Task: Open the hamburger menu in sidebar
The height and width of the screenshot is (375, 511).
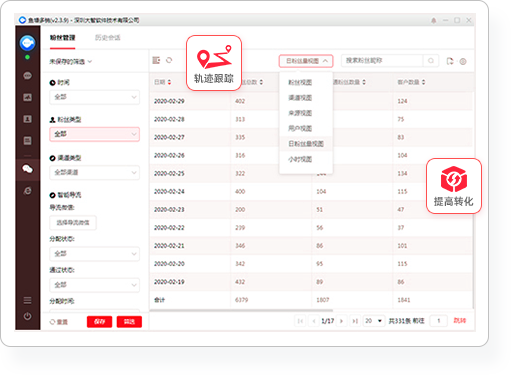Action: click(x=27, y=300)
